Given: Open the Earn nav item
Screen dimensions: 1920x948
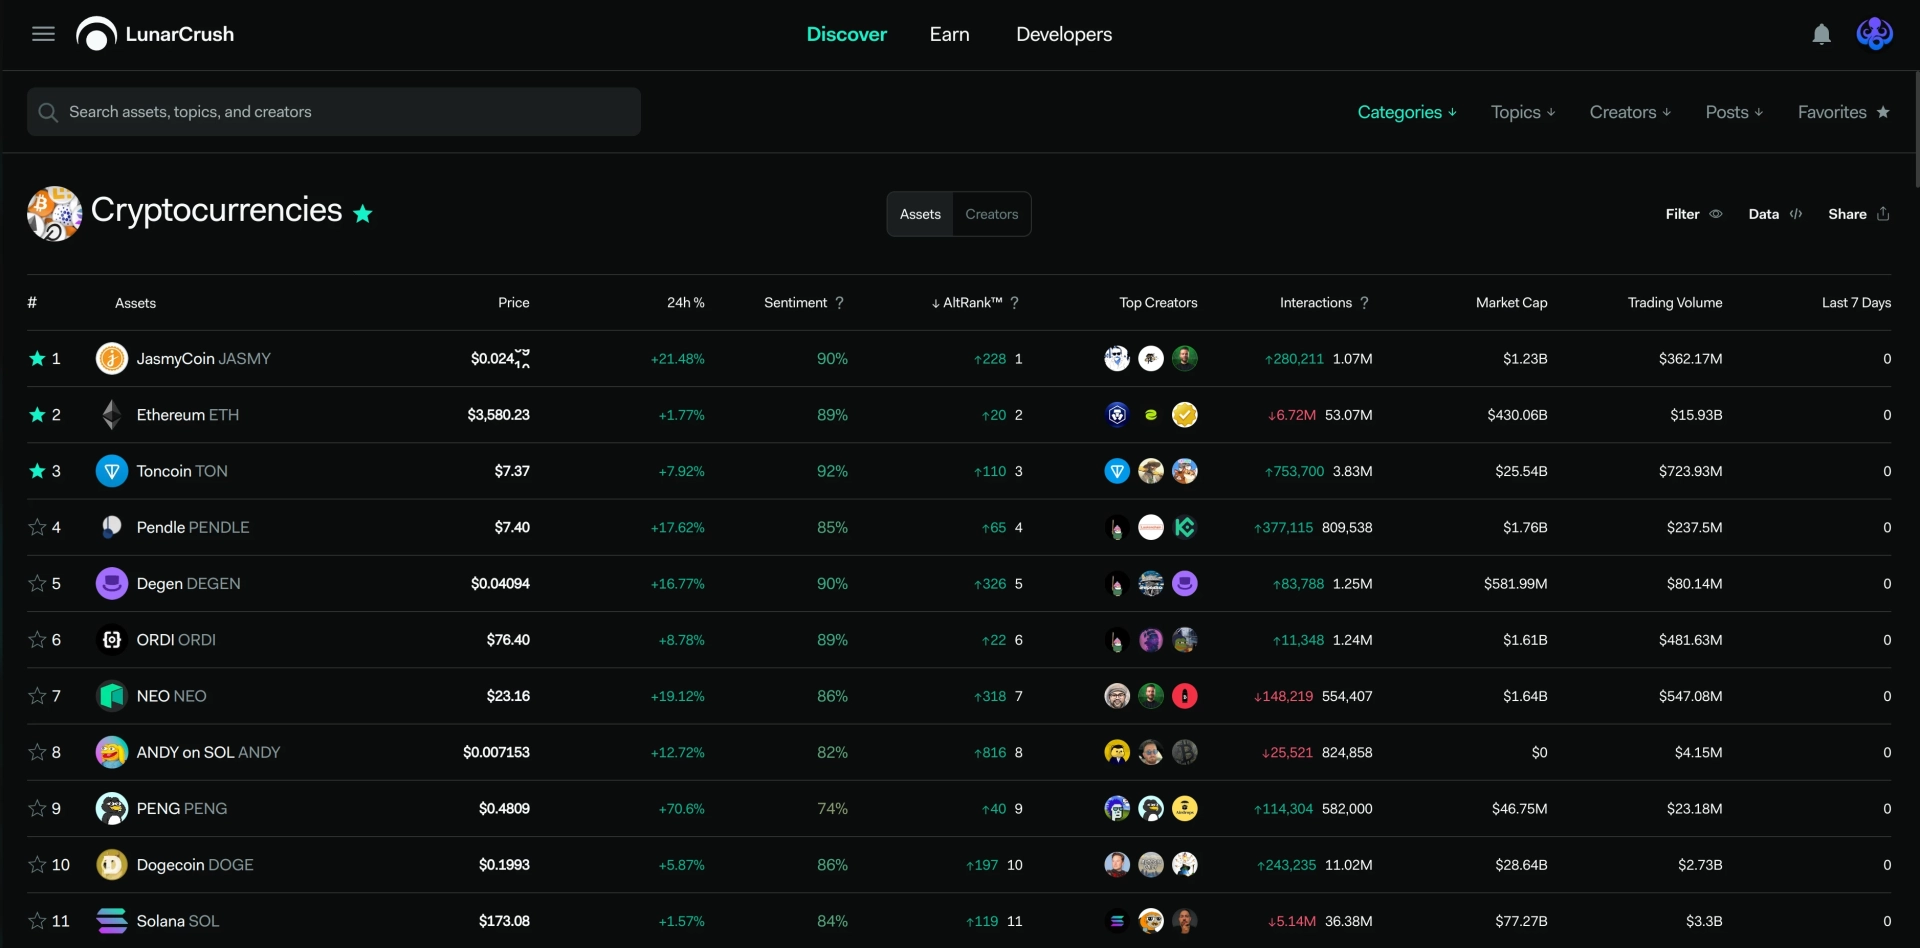Looking at the screenshot, I should [949, 34].
